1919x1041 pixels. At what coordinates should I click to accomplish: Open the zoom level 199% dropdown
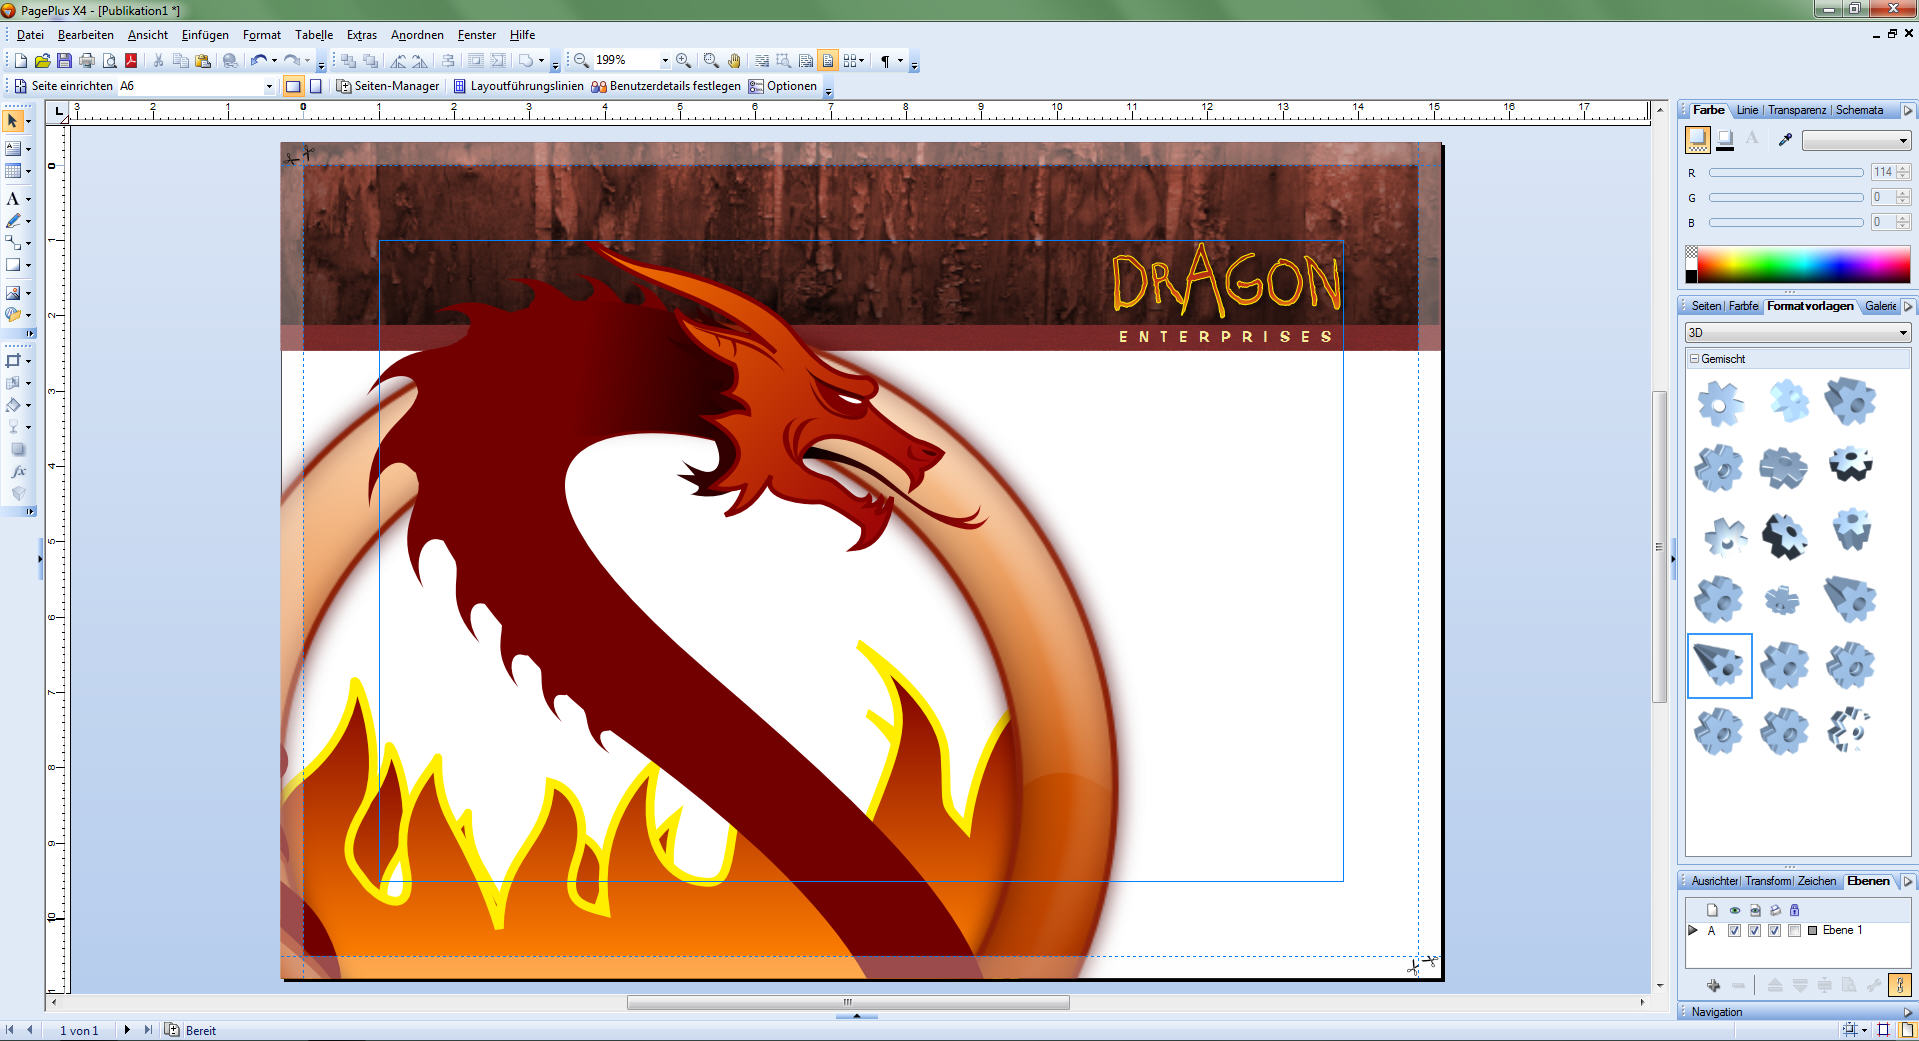click(x=665, y=60)
